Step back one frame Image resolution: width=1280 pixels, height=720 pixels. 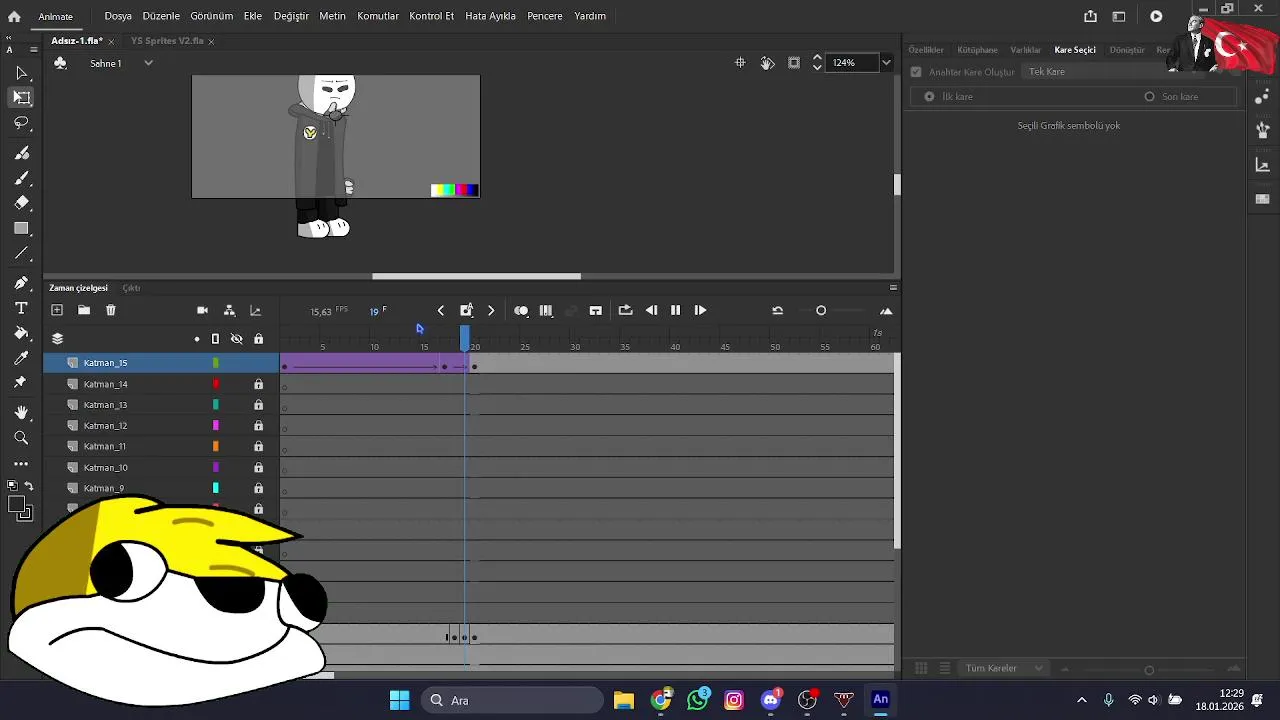651,311
